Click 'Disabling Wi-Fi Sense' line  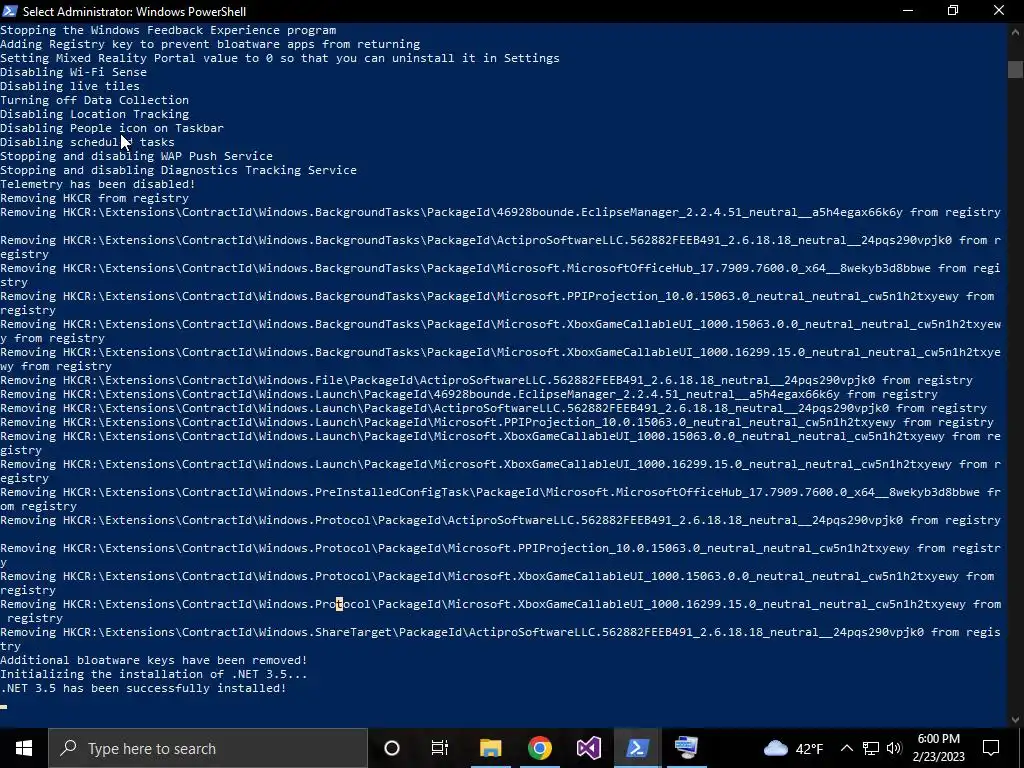(x=73, y=72)
